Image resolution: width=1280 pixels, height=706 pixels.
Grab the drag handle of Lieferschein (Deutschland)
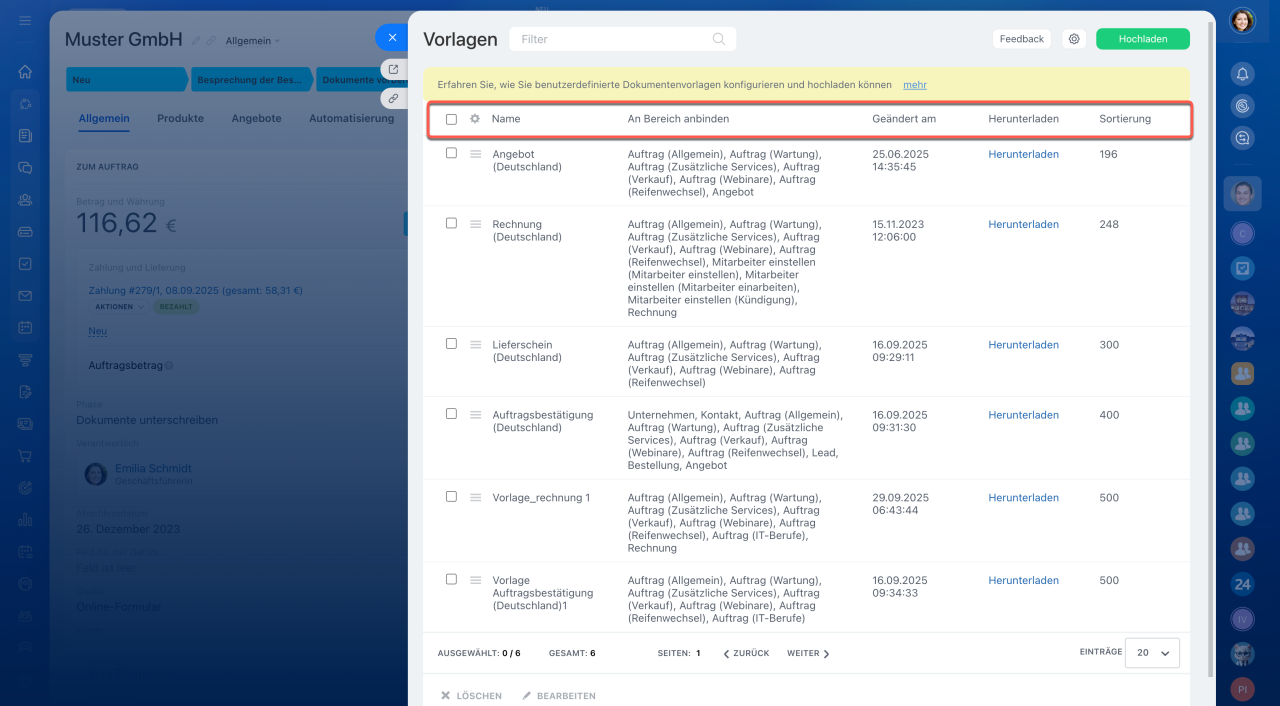tap(476, 344)
